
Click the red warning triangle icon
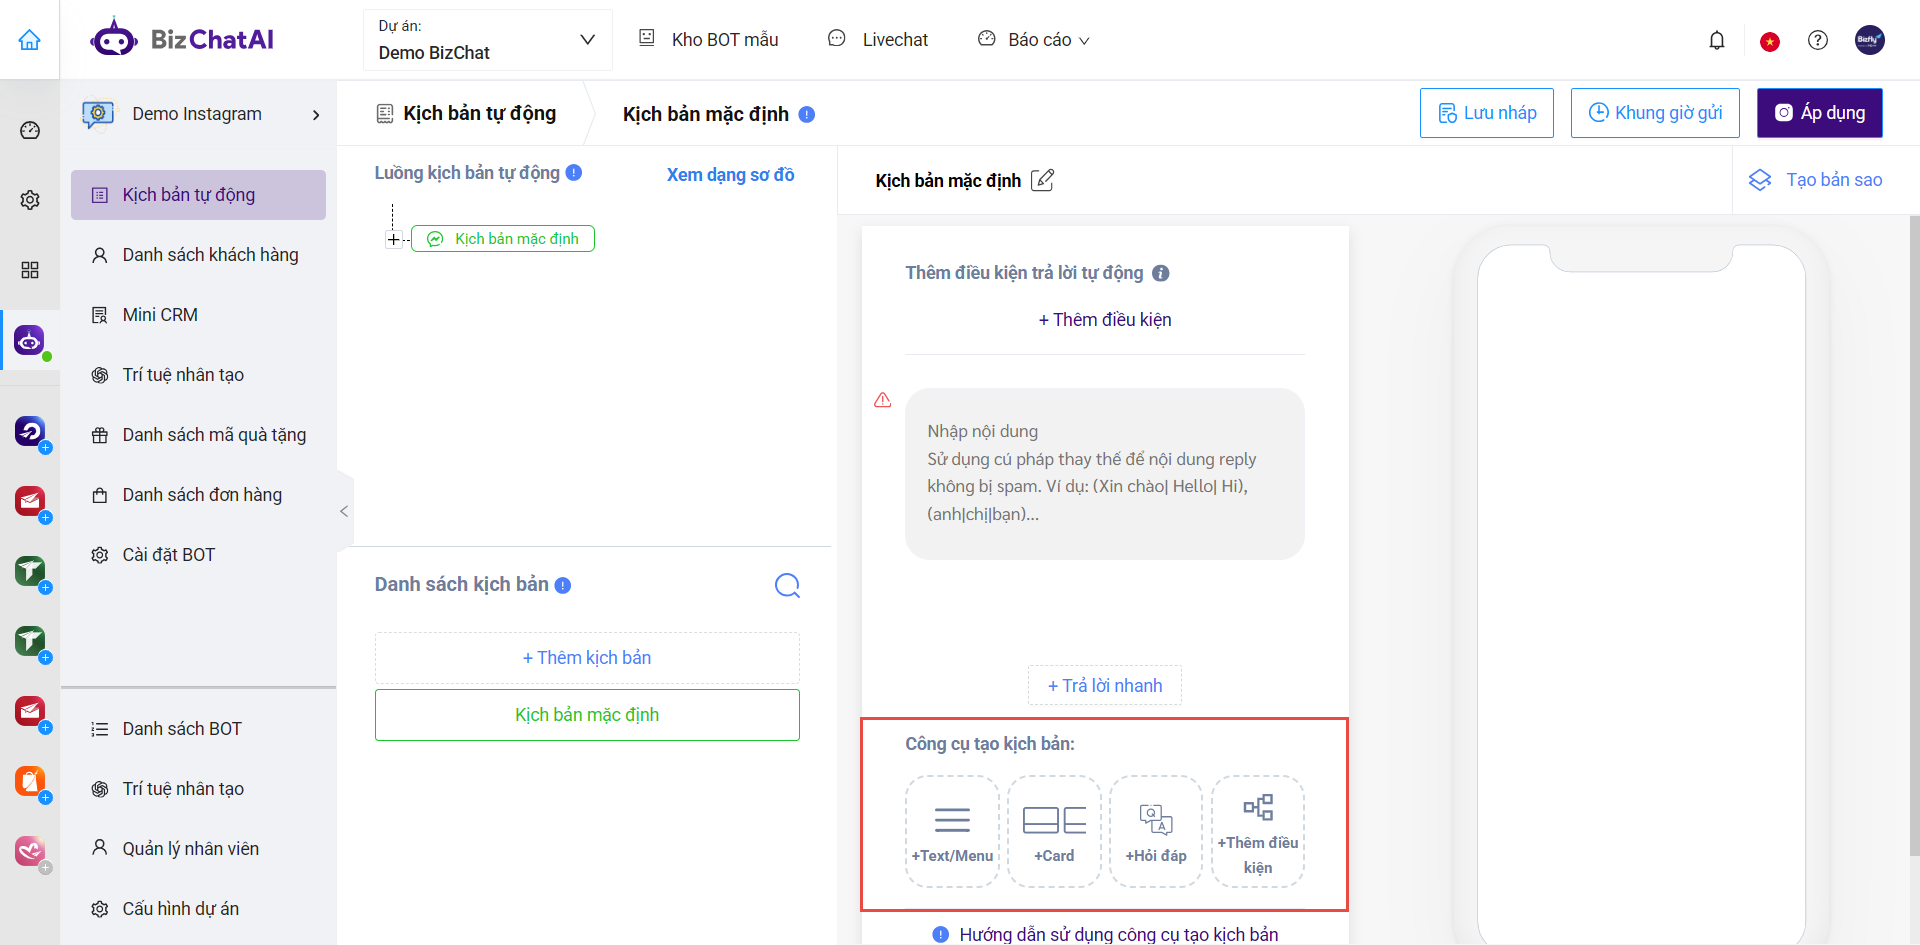(882, 400)
